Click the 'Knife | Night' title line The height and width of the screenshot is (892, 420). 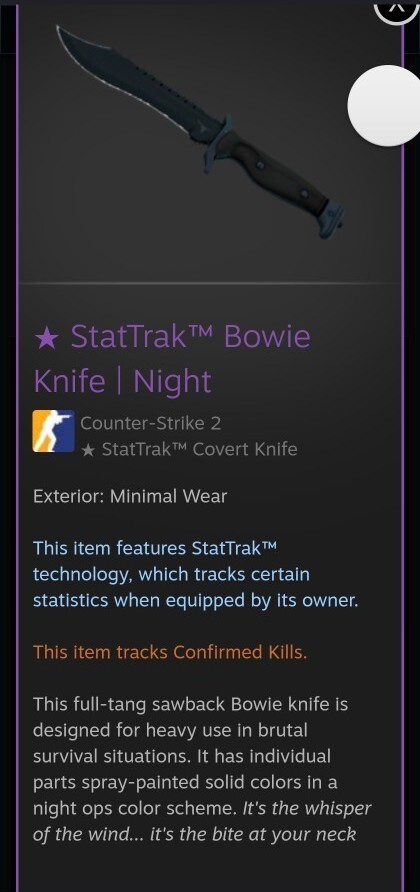tap(122, 381)
